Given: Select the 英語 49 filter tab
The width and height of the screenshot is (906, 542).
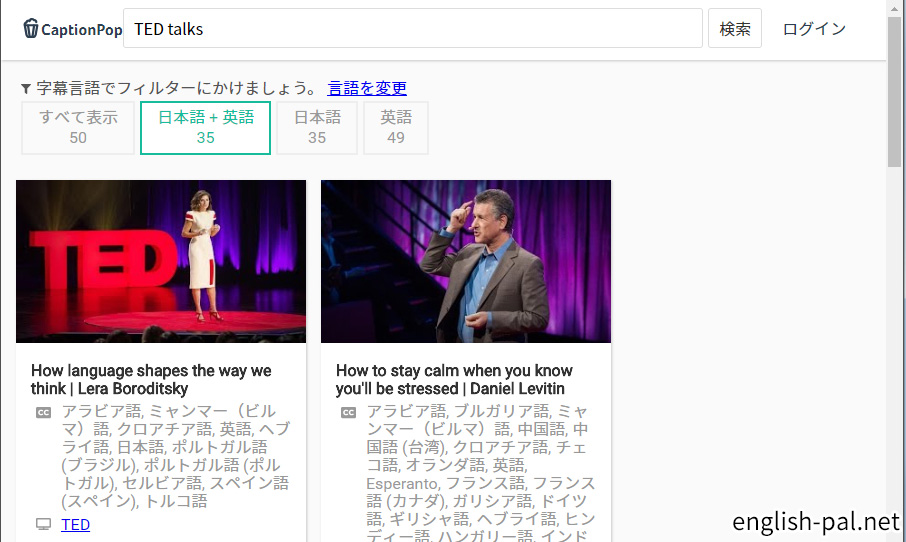Looking at the screenshot, I should click(396, 128).
